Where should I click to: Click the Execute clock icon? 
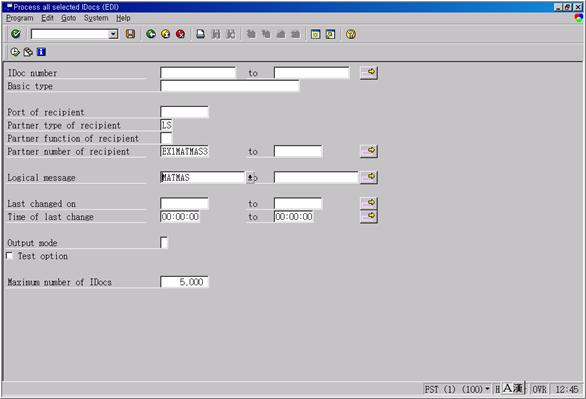tap(15, 52)
